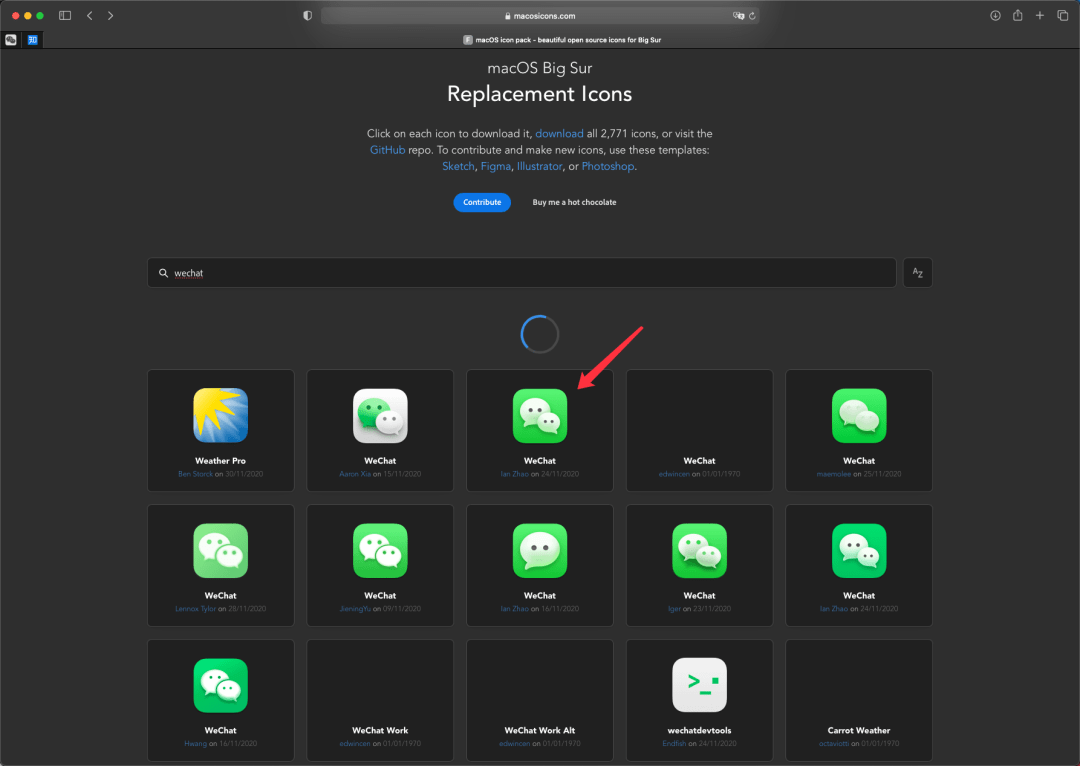Toggle the Safari sidebar button
The height and width of the screenshot is (766, 1080).
[x=65, y=15]
